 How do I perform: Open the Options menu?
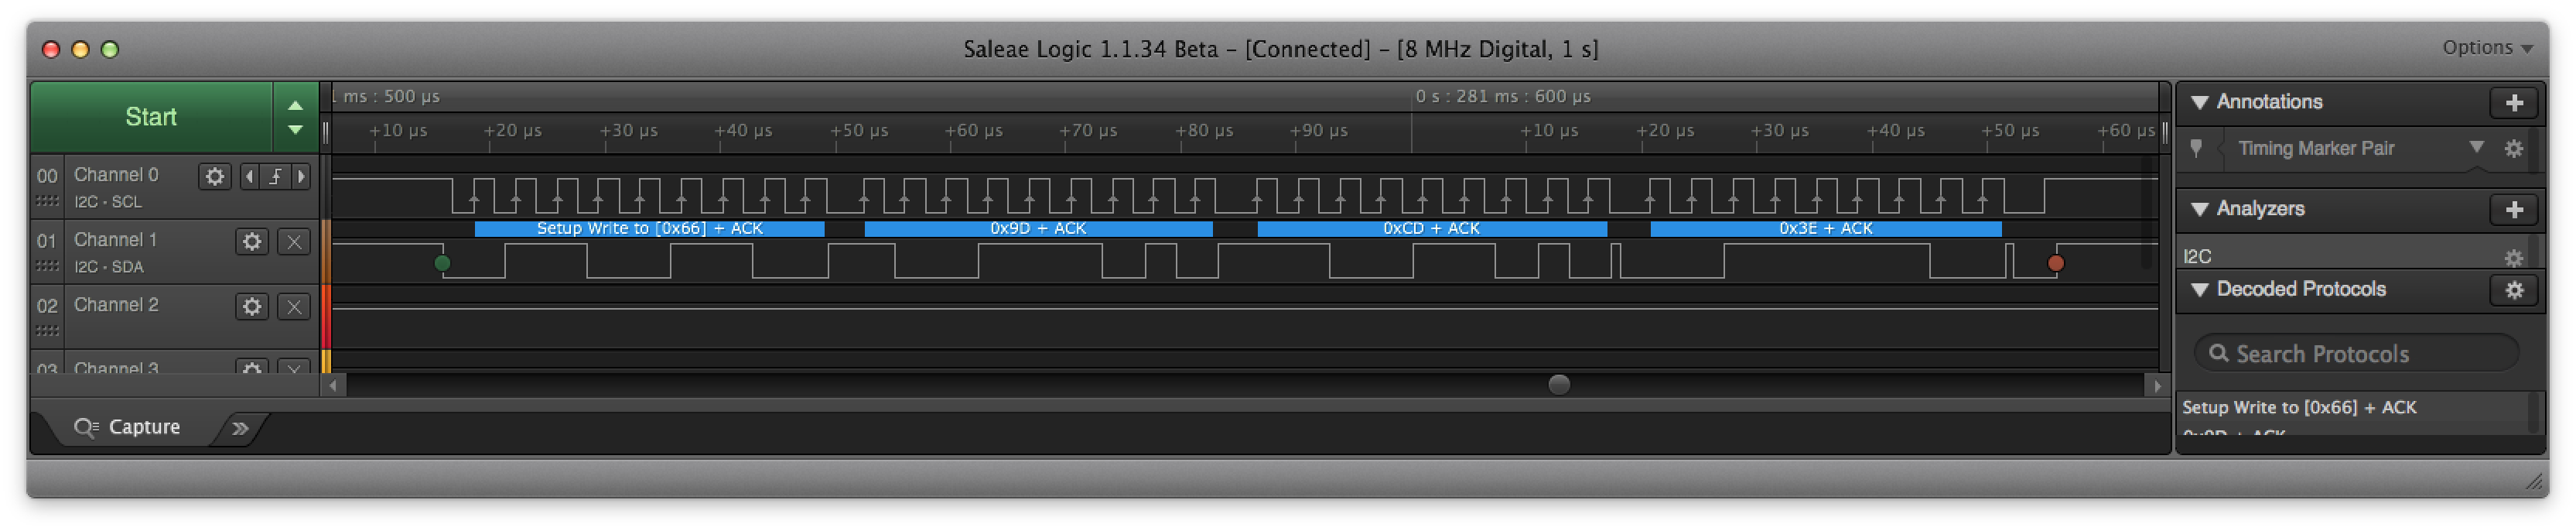coord(2487,47)
